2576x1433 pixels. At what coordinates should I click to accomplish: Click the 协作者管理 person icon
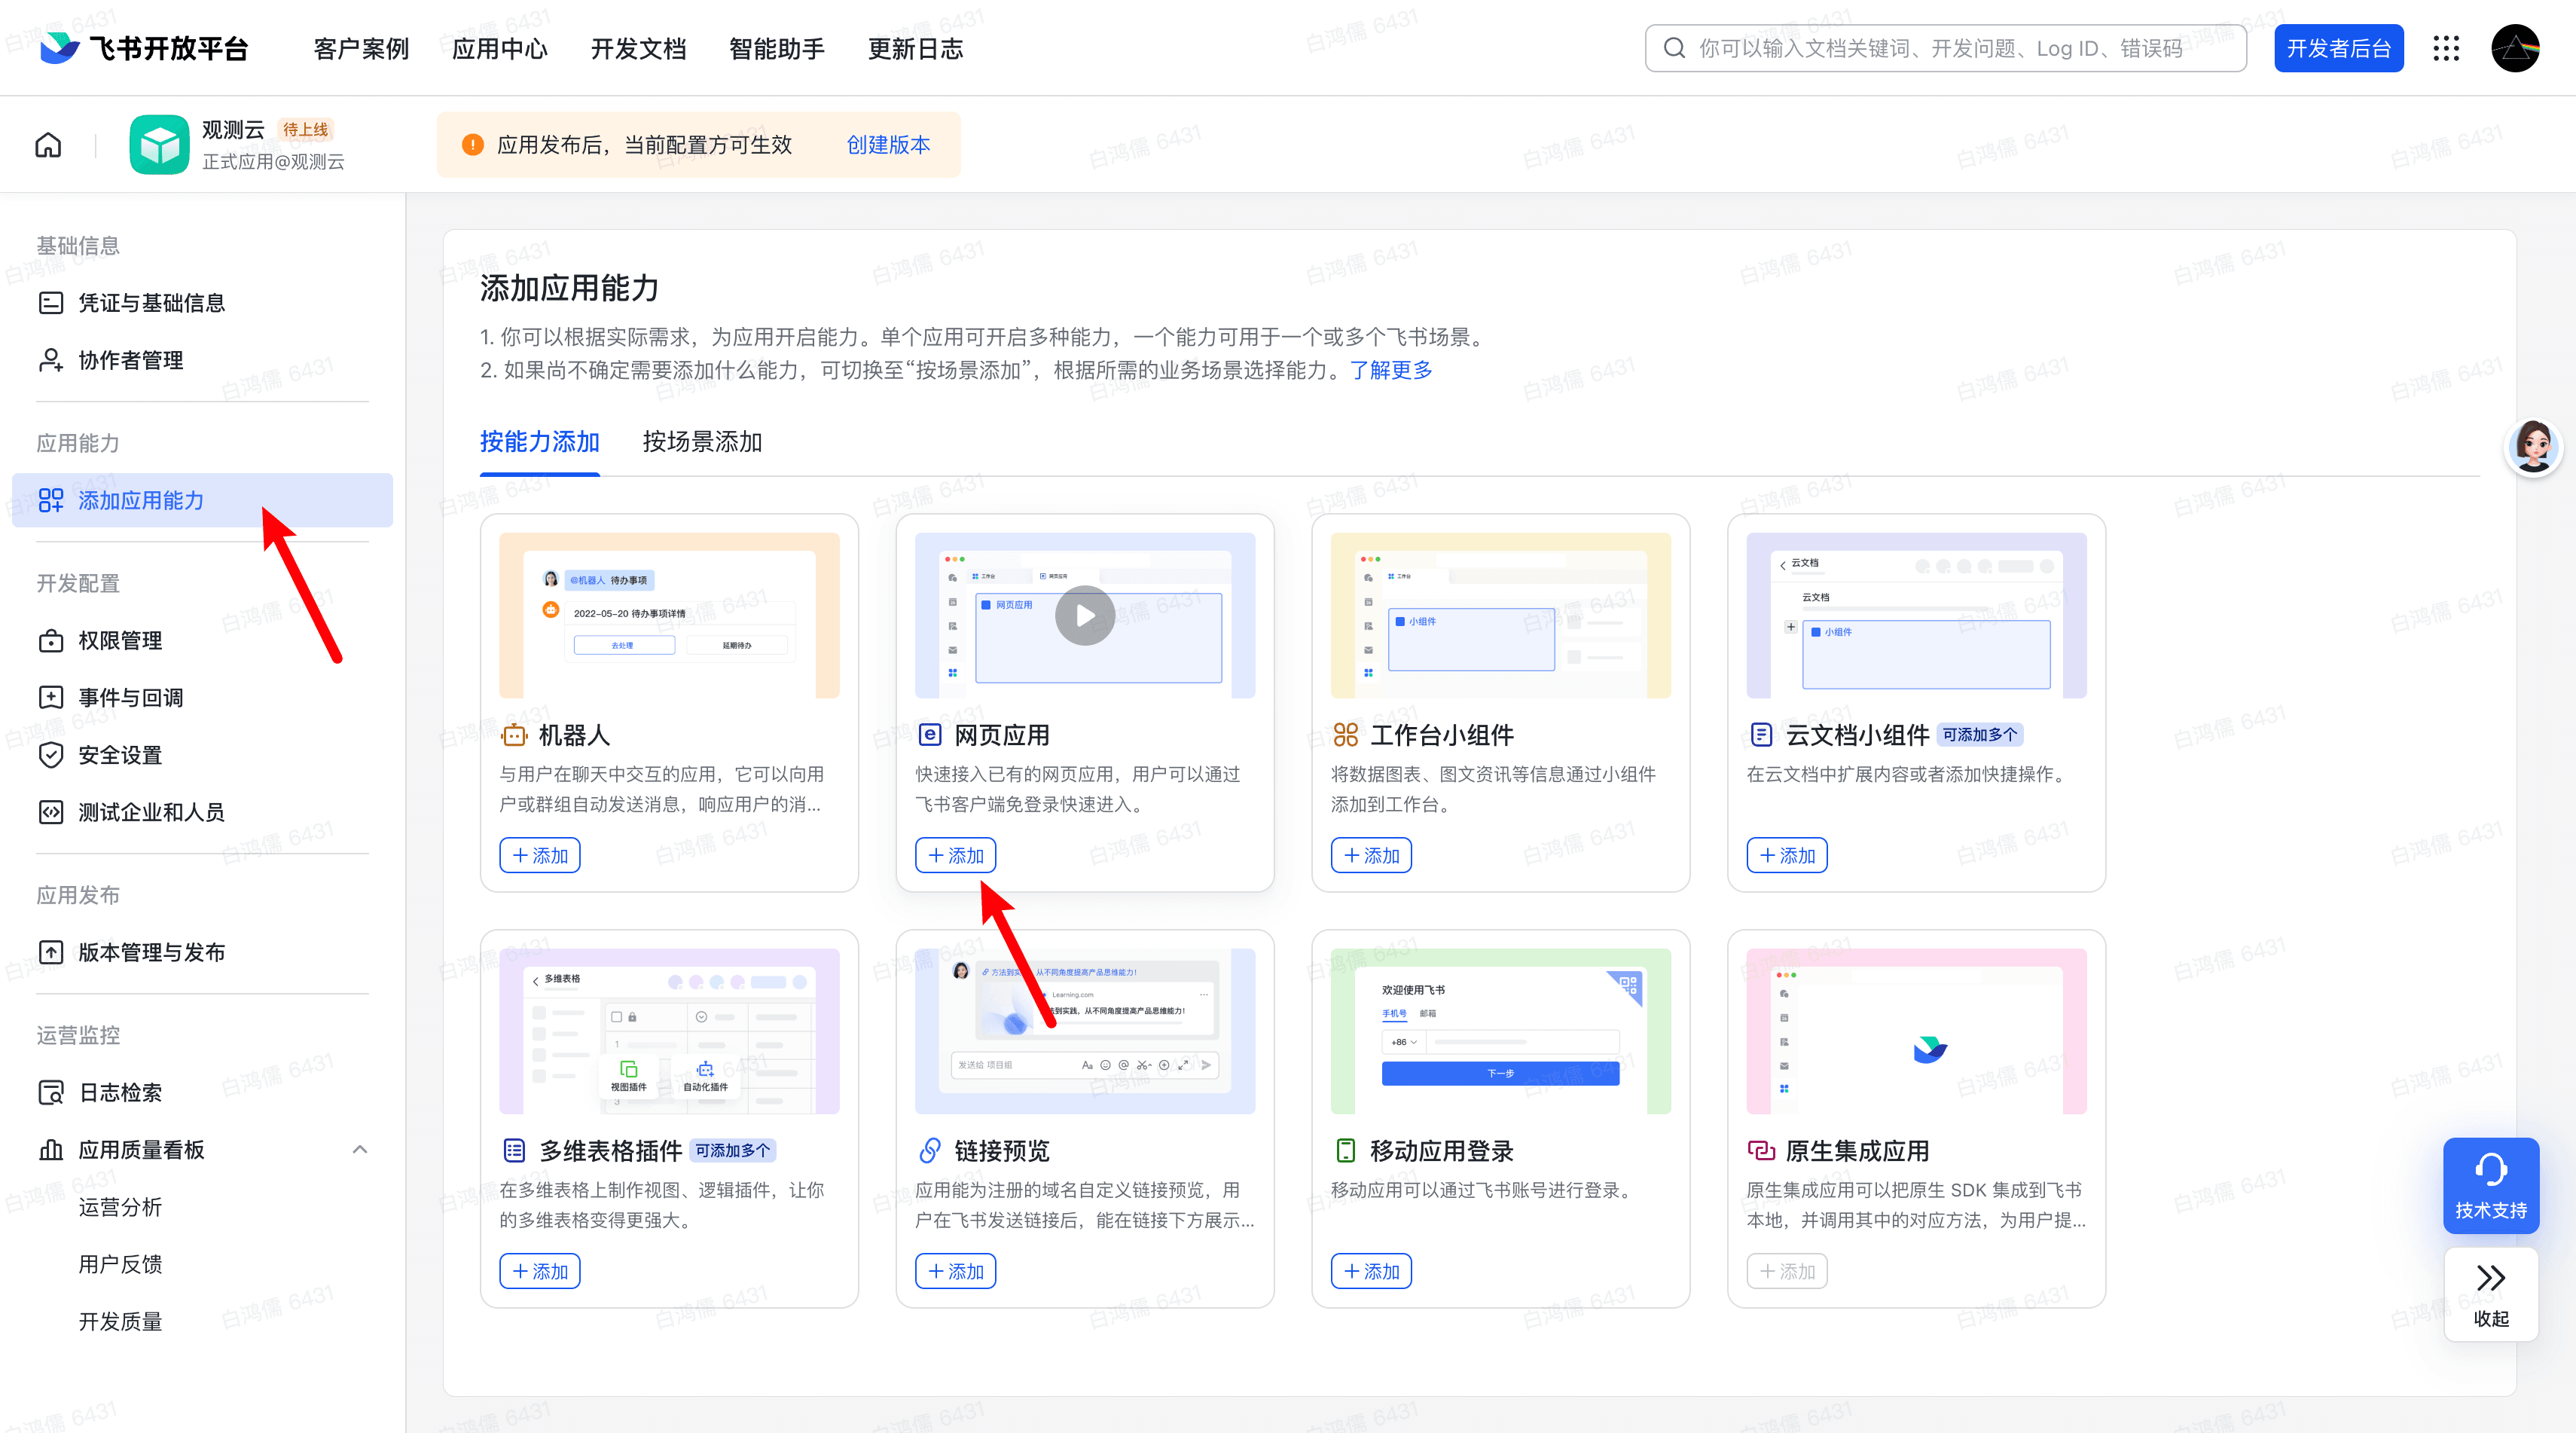[51, 360]
